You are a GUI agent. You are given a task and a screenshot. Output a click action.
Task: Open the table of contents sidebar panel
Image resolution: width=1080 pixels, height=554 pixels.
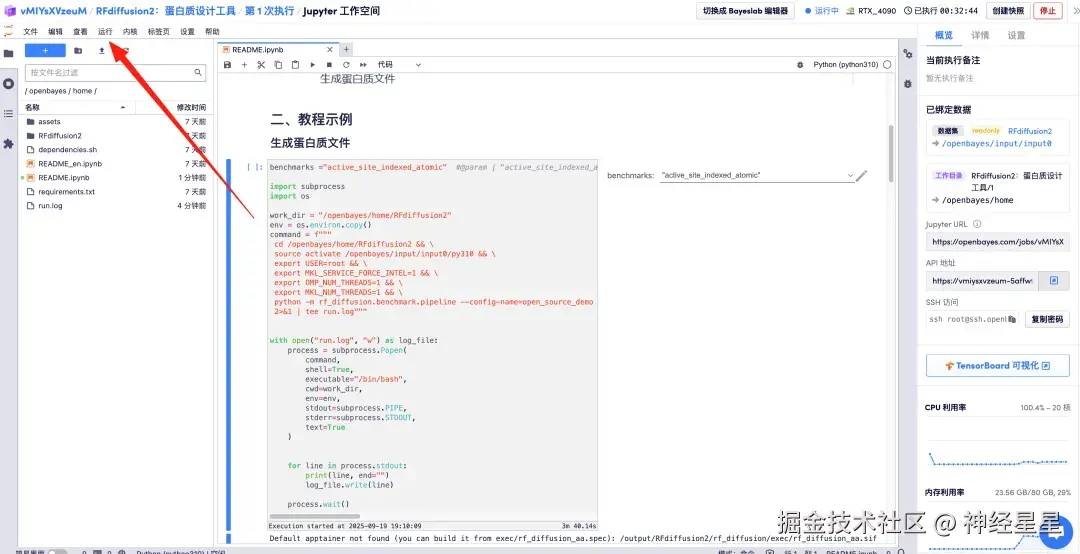(x=8, y=114)
